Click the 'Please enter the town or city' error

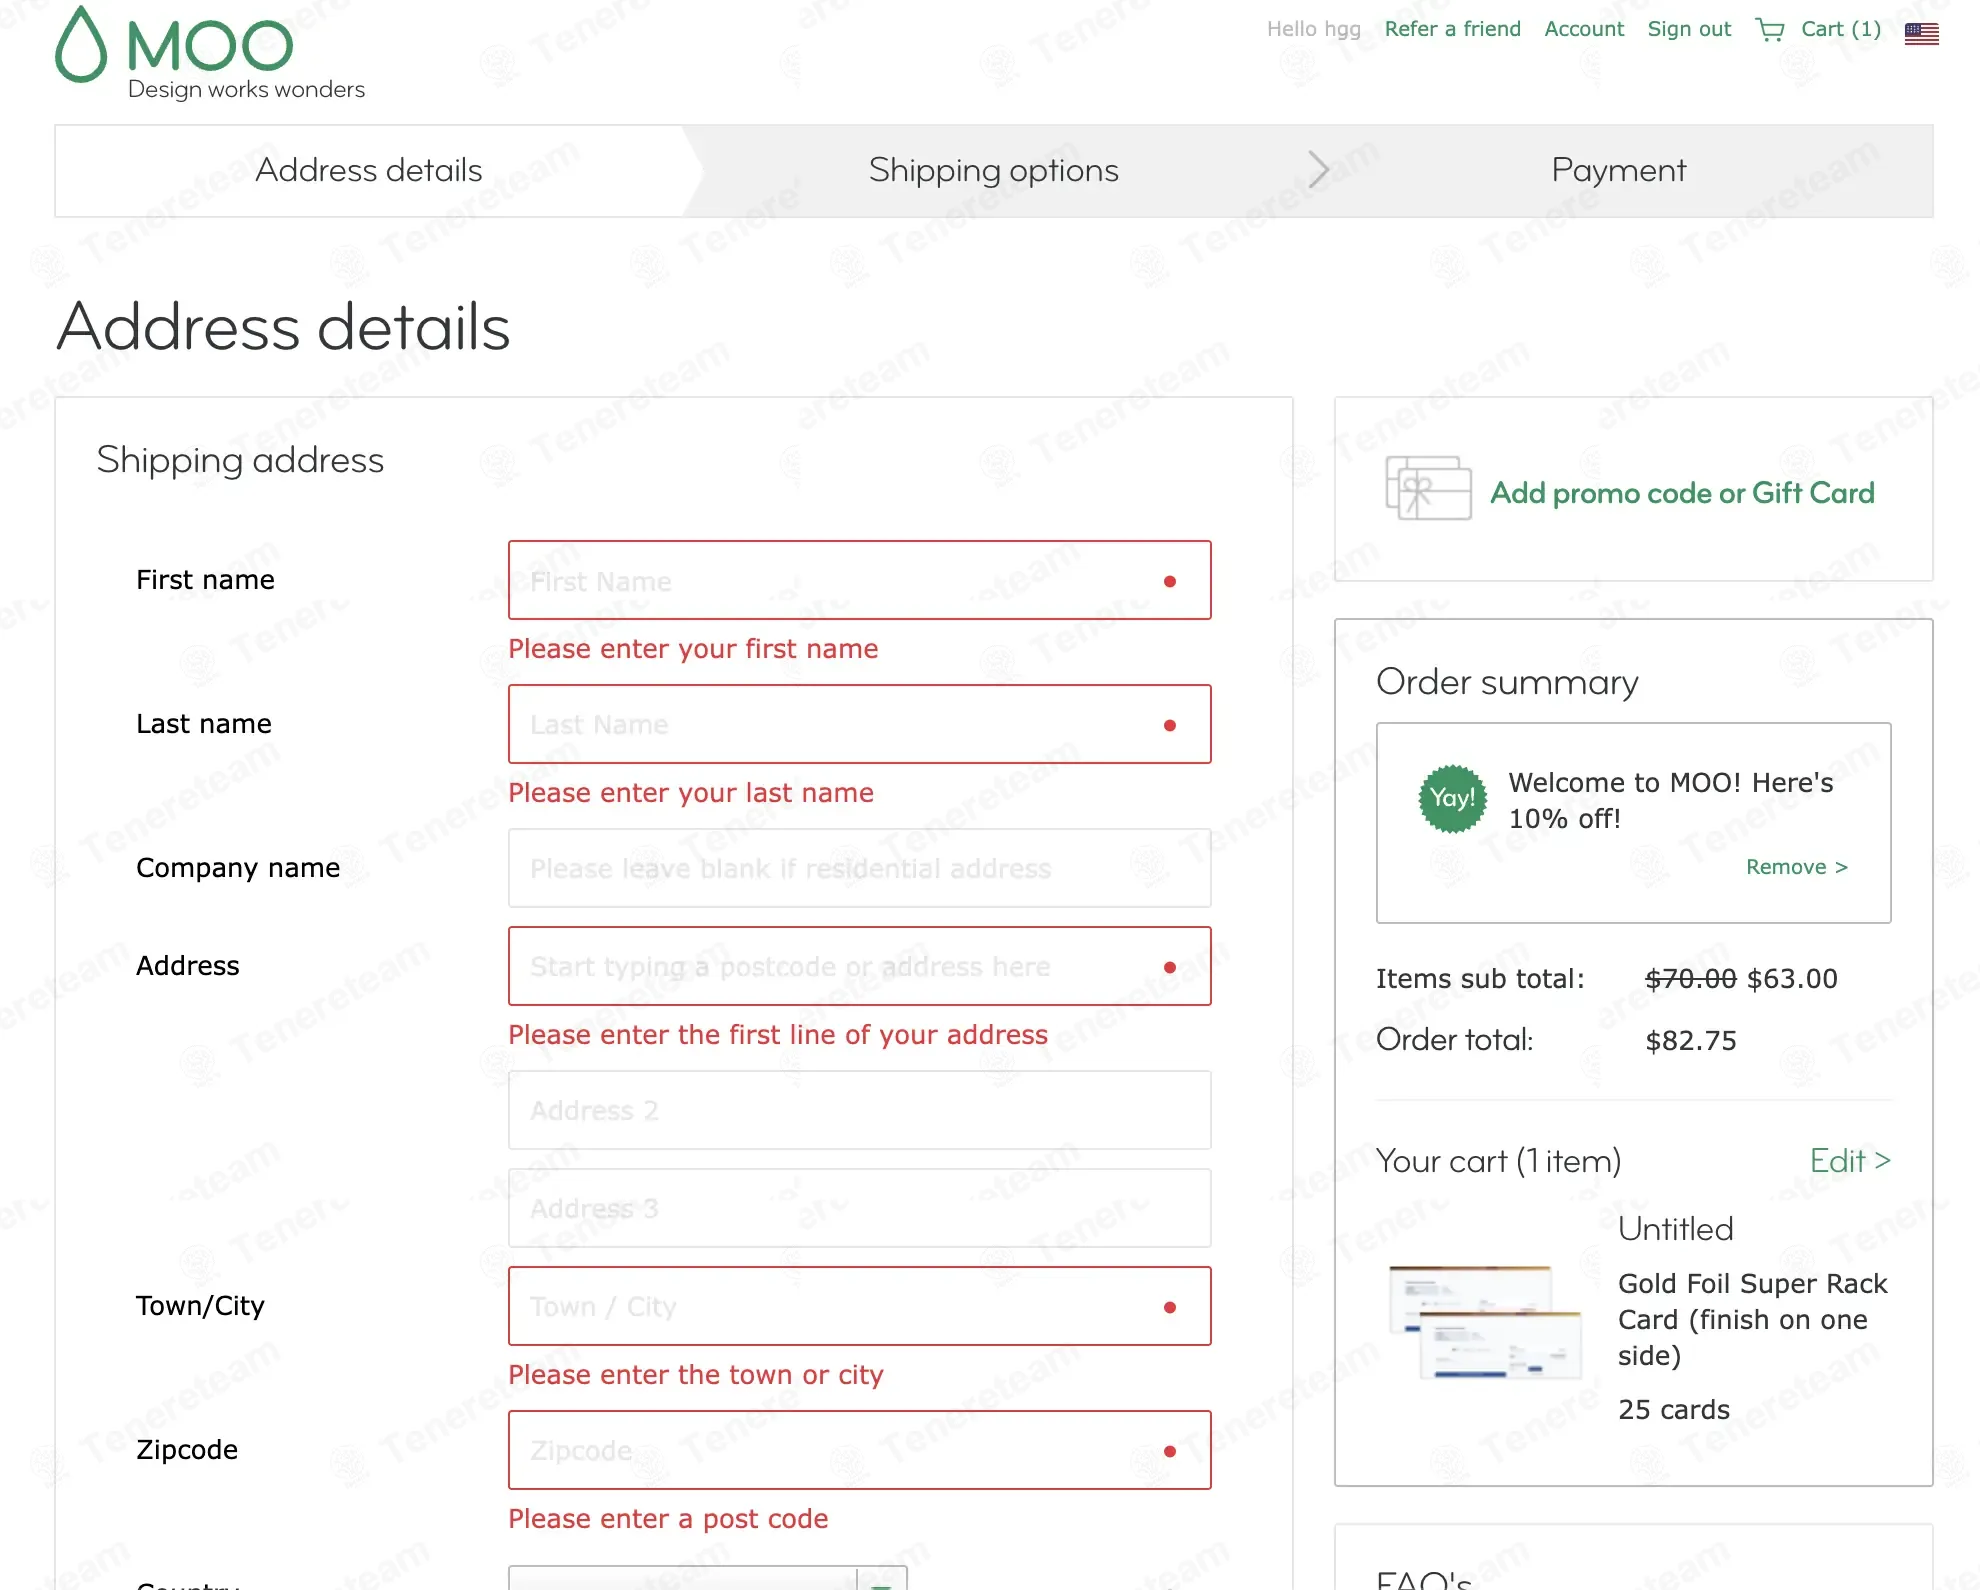(696, 1375)
